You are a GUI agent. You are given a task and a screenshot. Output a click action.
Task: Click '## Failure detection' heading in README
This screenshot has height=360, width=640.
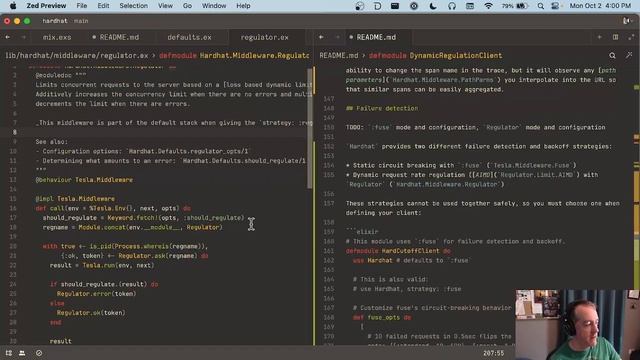pos(382,108)
